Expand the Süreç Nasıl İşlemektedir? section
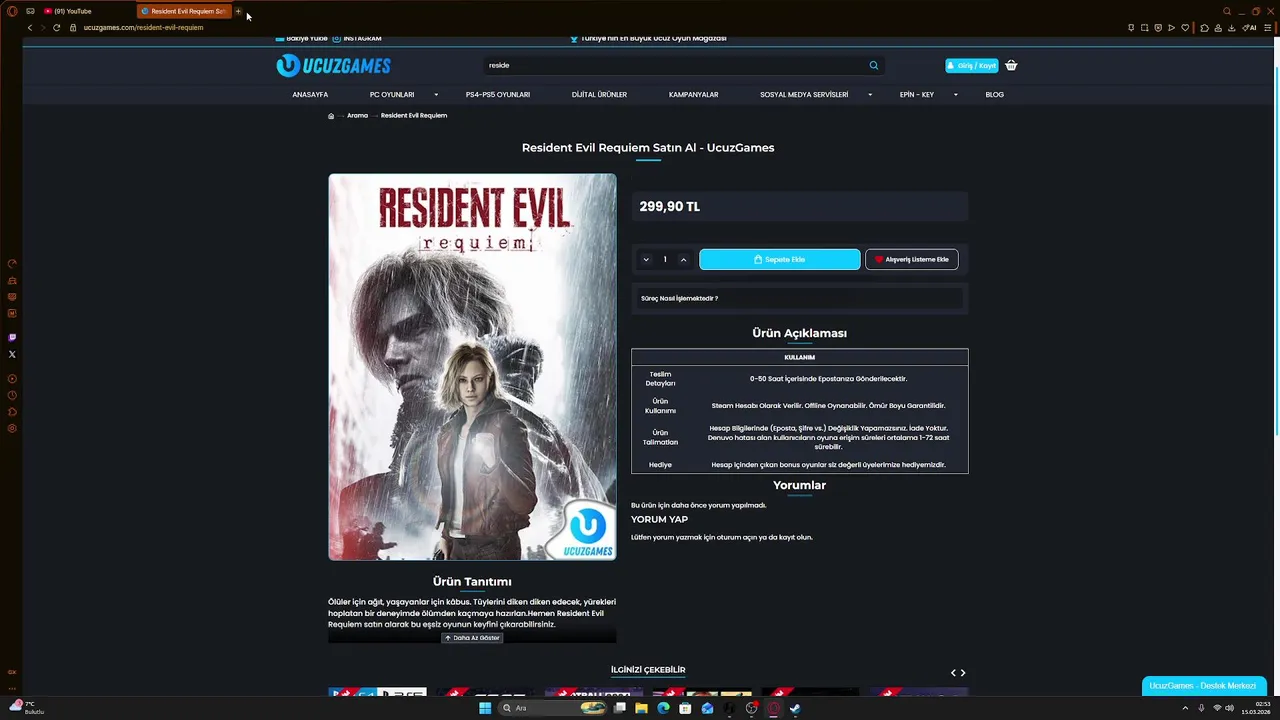Screen dimensions: 1280x720 tap(800, 298)
